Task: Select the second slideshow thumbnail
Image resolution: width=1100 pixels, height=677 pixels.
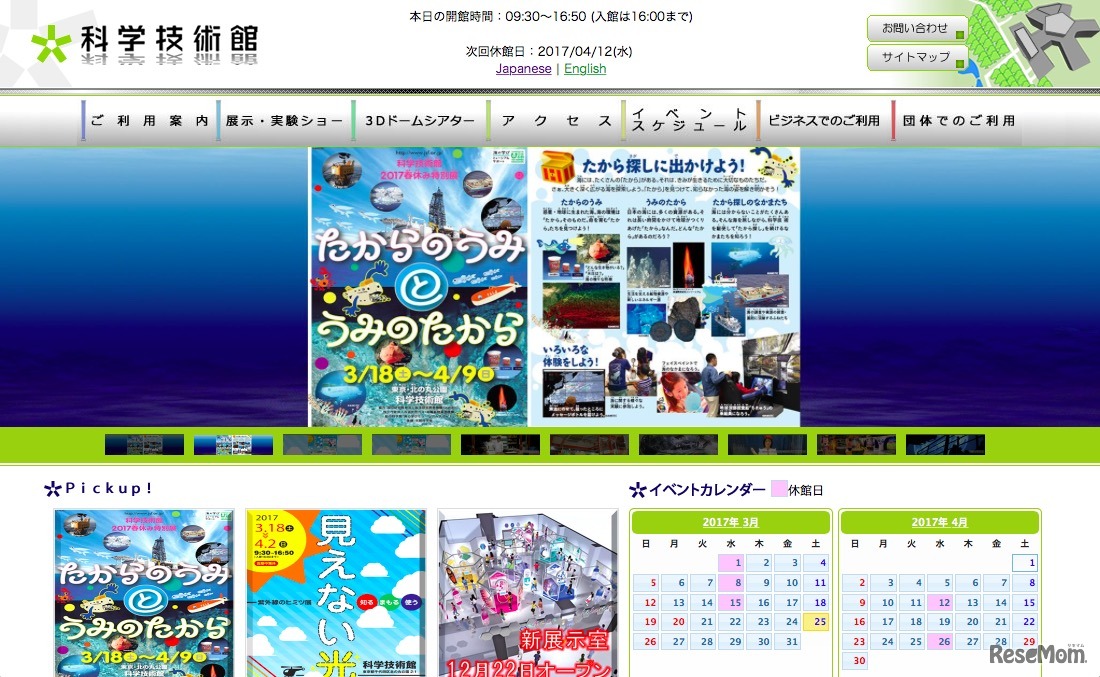Action: 233,445
